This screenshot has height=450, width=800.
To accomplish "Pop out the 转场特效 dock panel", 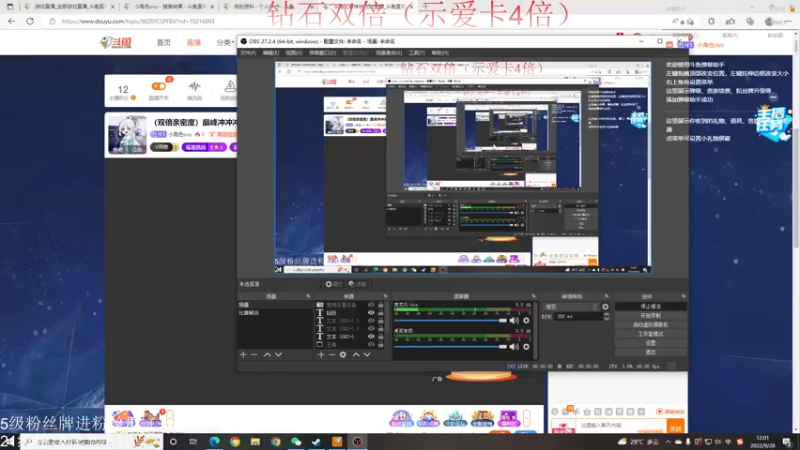I will pos(607,296).
